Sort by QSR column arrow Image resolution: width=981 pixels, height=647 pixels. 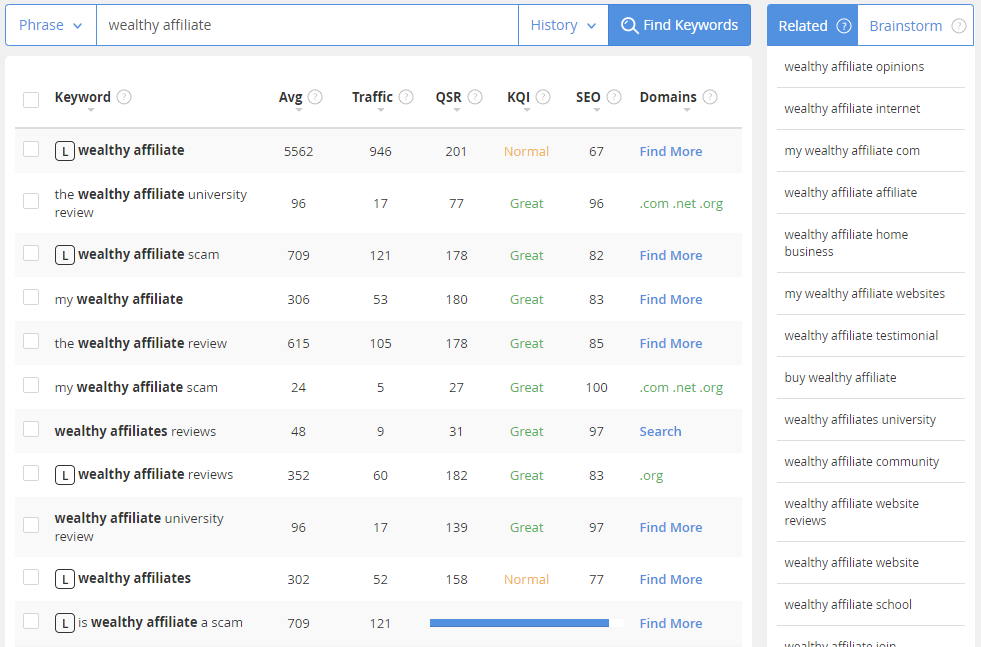point(457,110)
